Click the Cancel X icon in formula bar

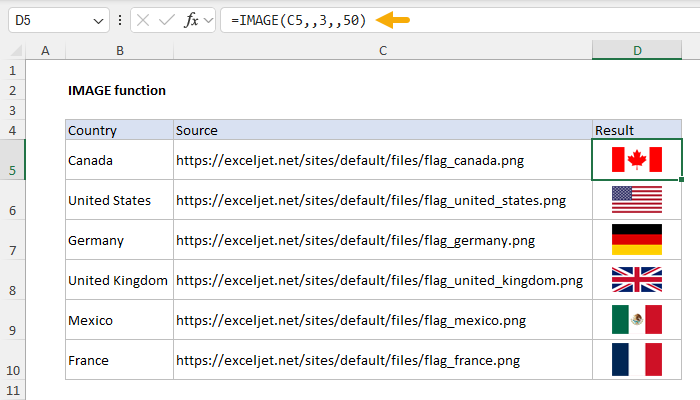pos(144,20)
